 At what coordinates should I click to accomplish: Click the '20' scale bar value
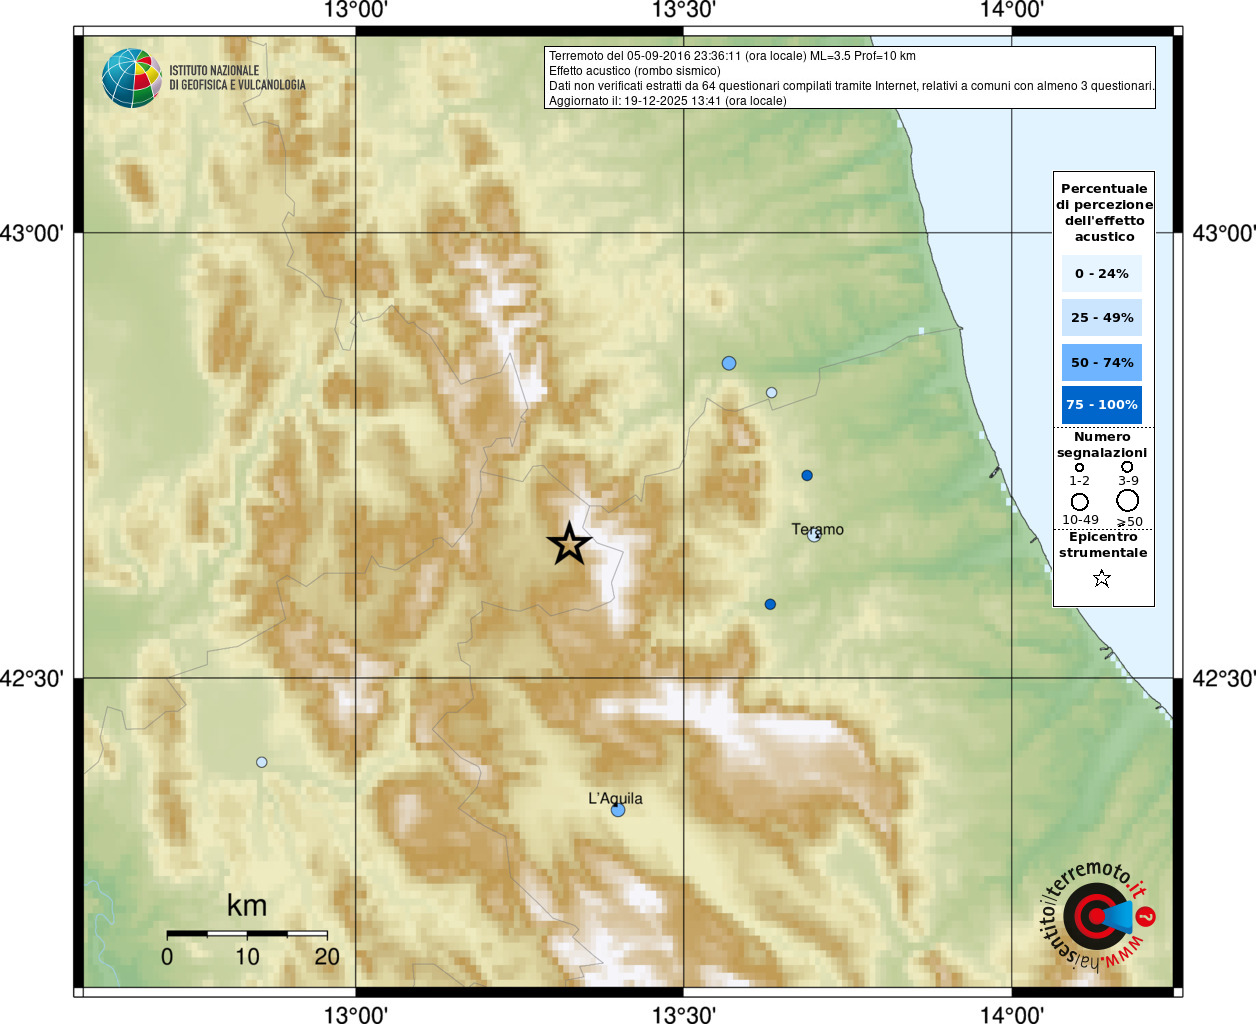coord(327,956)
